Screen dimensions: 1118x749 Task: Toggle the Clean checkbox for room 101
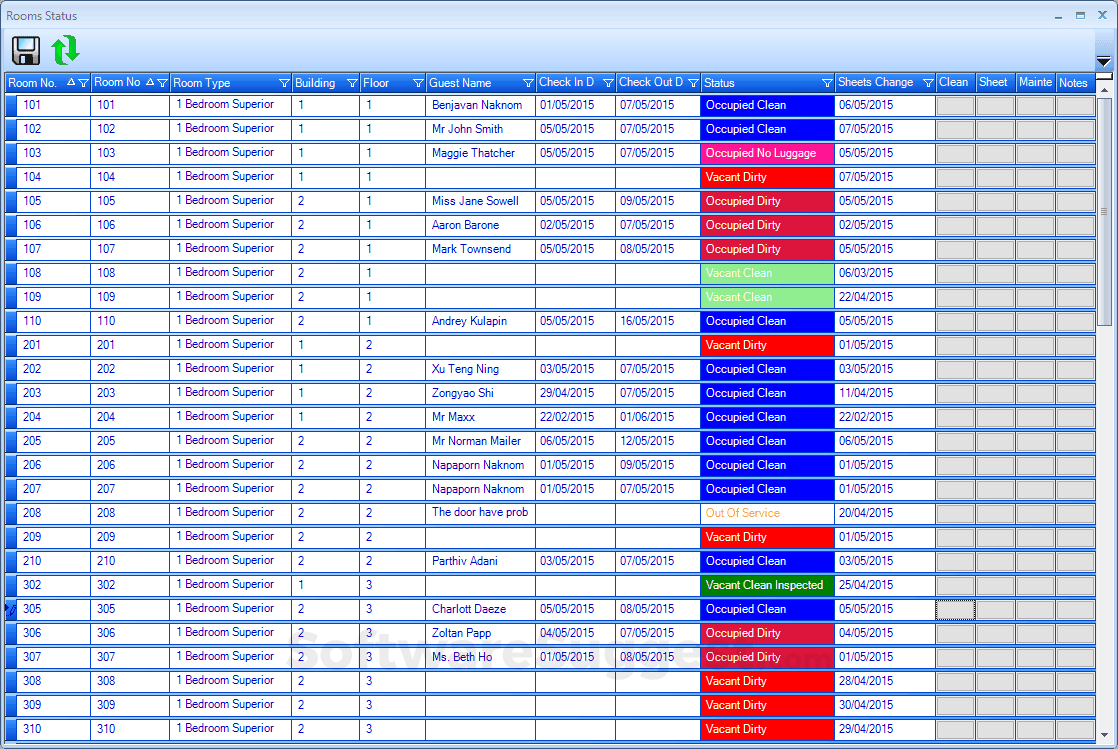[955, 106]
